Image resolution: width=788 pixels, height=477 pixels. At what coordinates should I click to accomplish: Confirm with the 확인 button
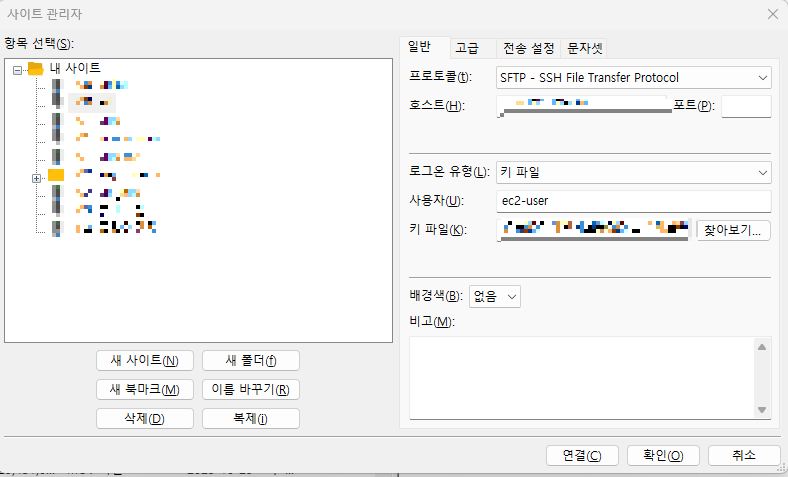(x=663, y=455)
